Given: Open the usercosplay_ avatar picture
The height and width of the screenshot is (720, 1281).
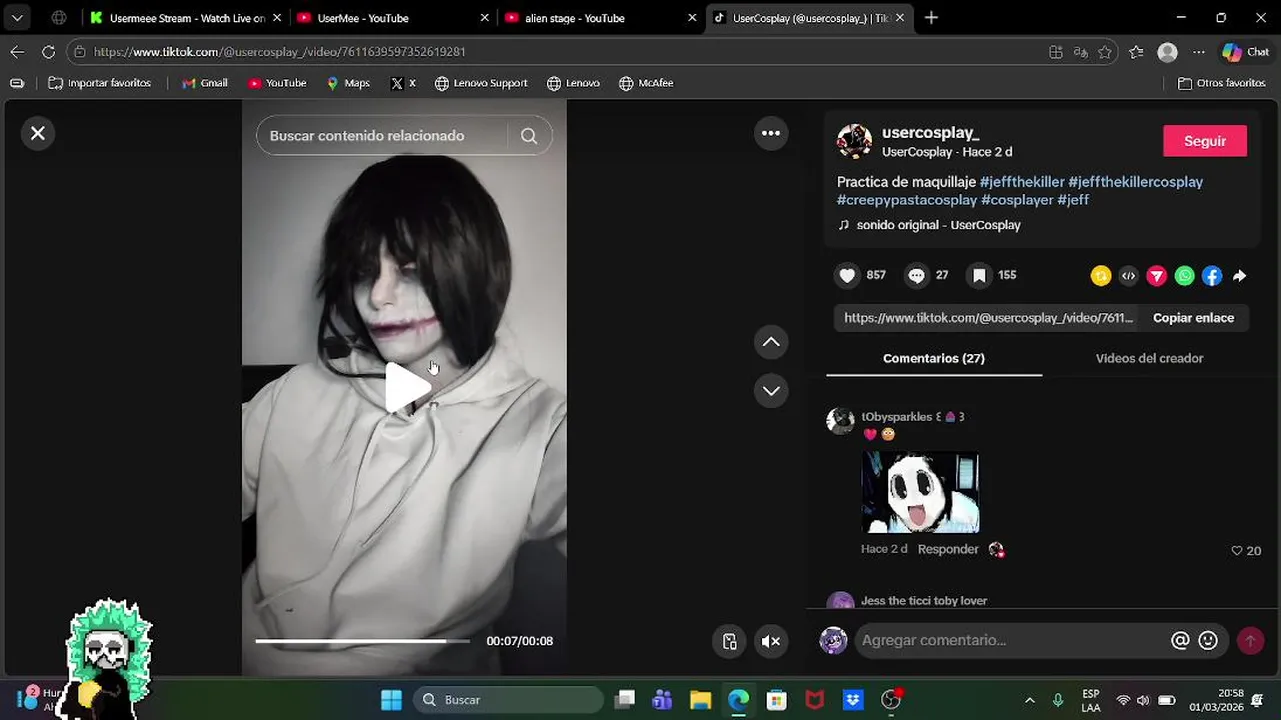Looking at the screenshot, I should pyautogui.click(x=854, y=142).
